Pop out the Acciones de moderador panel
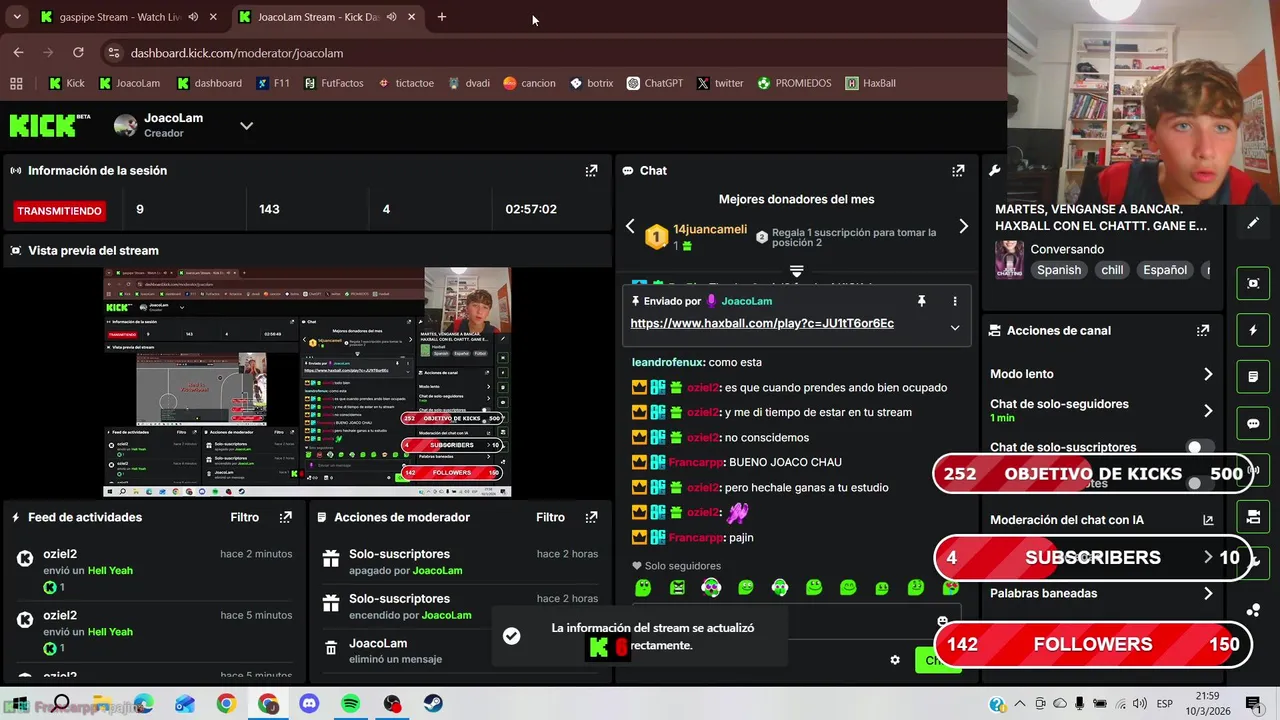 pos(591,517)
